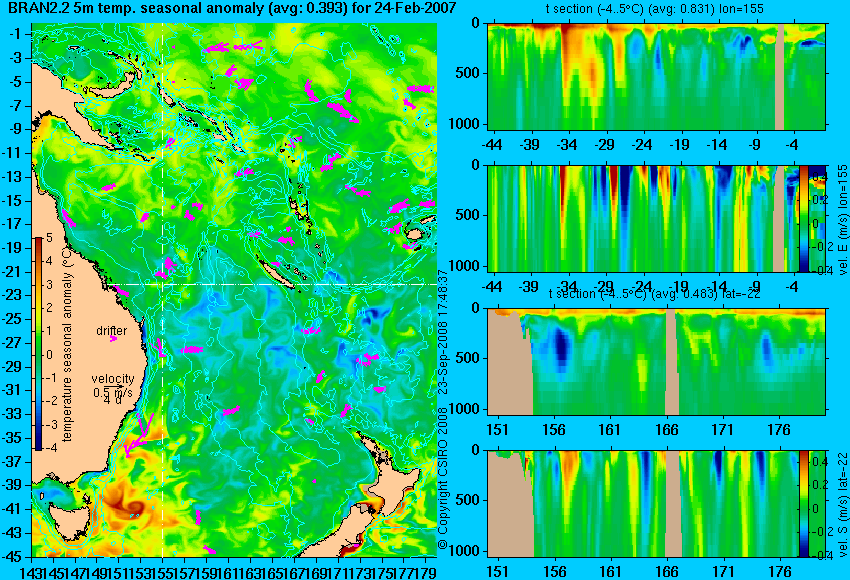Click the "0.5 m/s" legend text
The height and width of the screenshot is (580, 850).
click(x=113, y=392)
